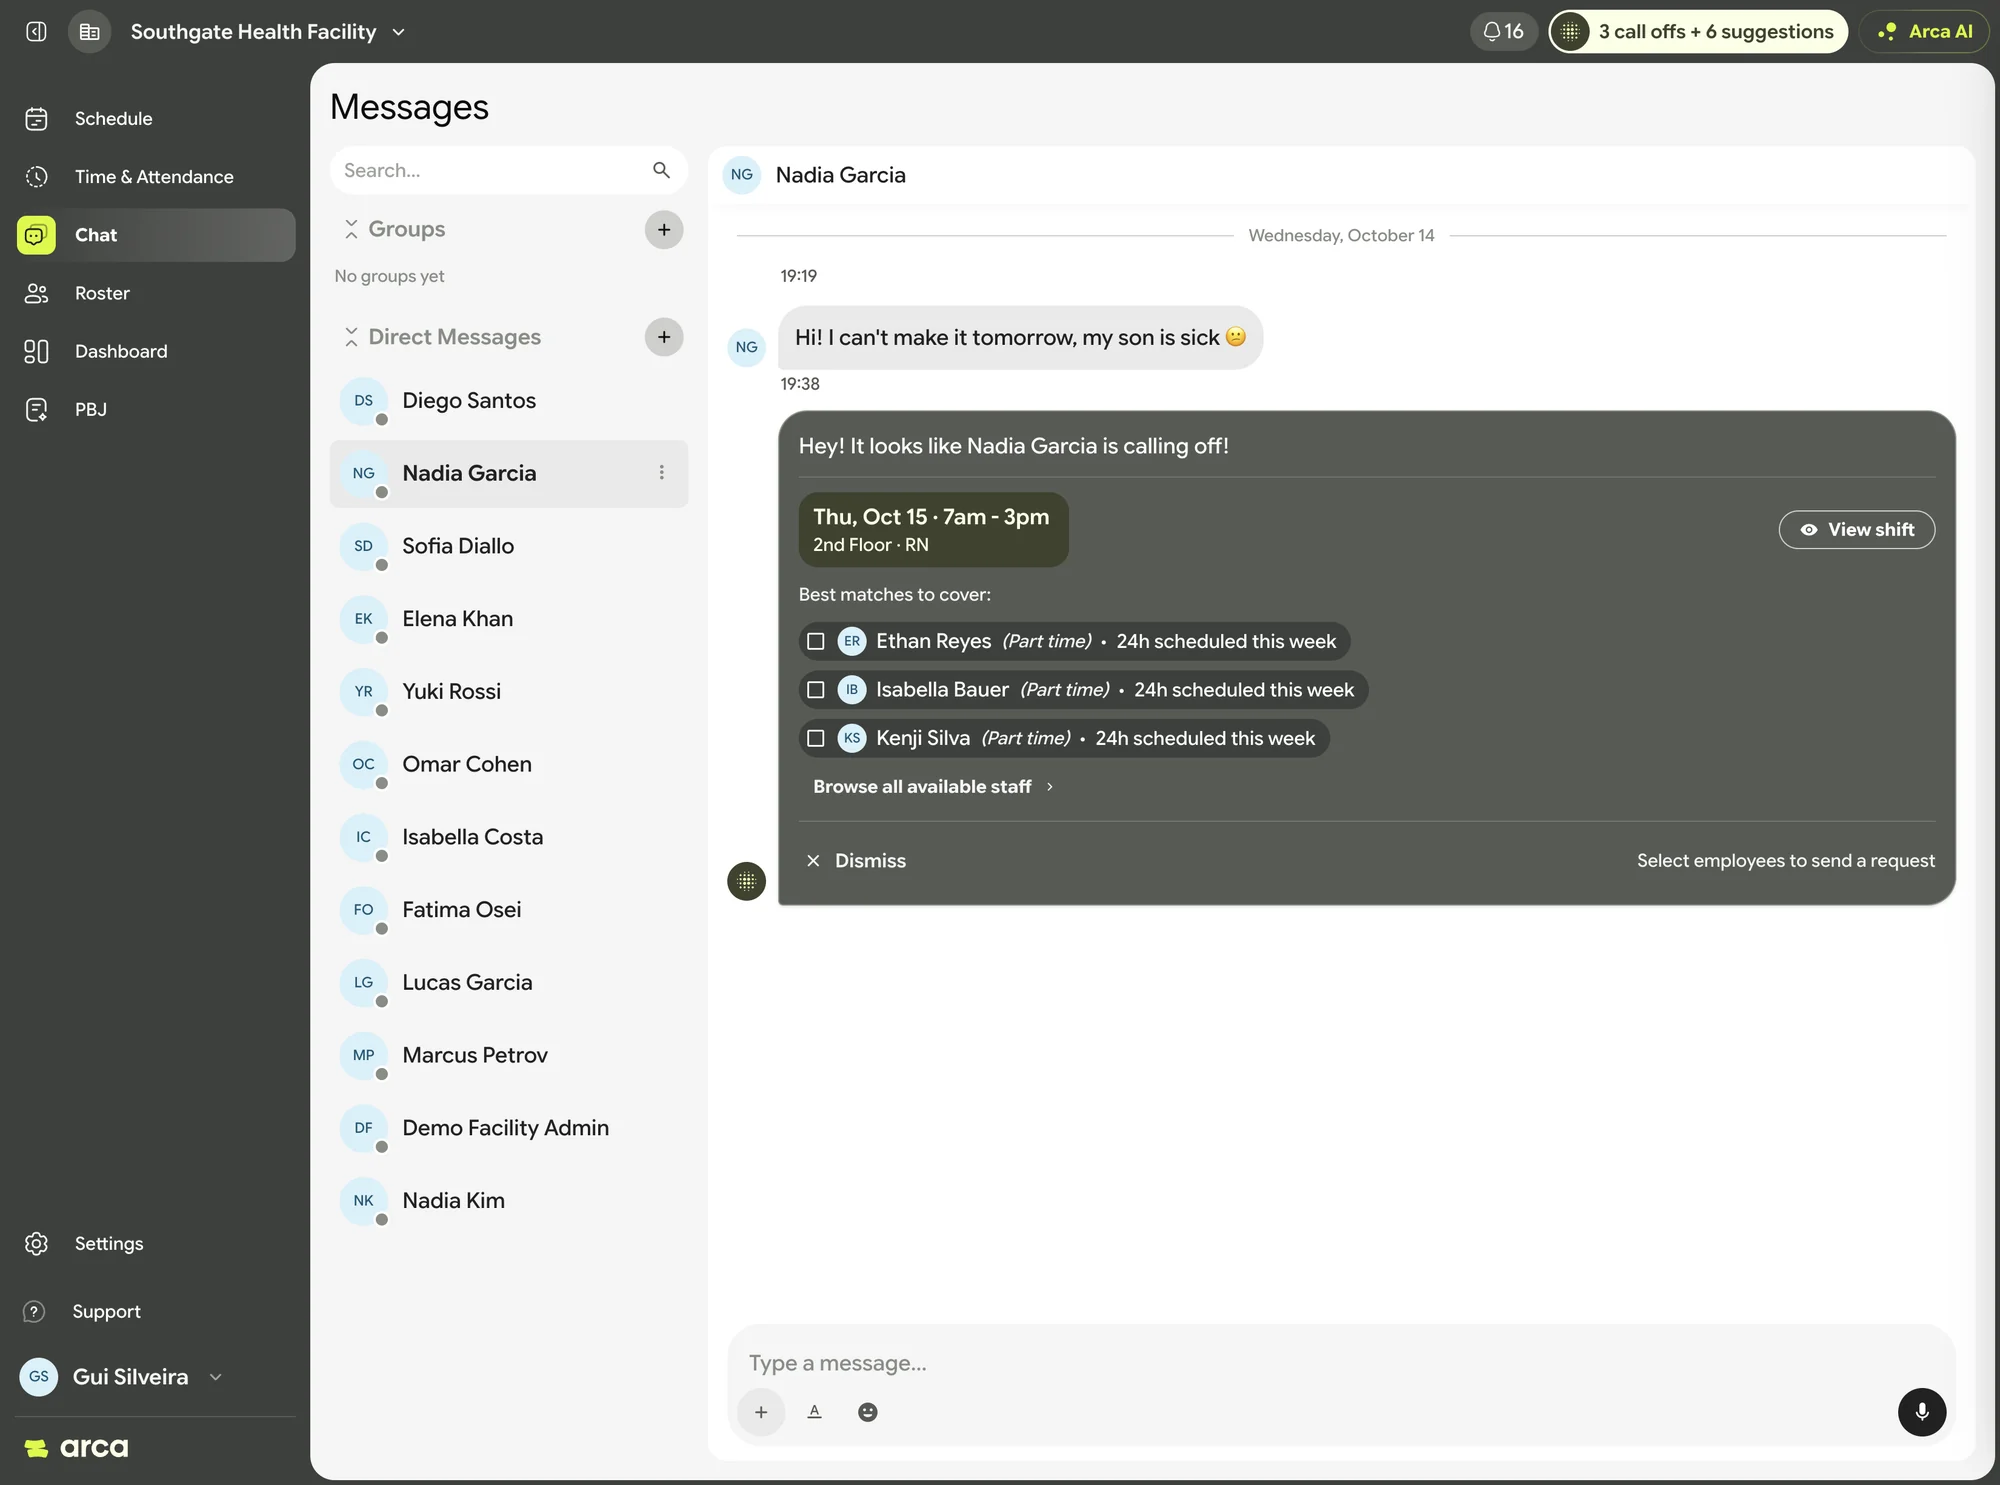
Task: Open Nadia Garcia options menu
Action: coord(661,473)
